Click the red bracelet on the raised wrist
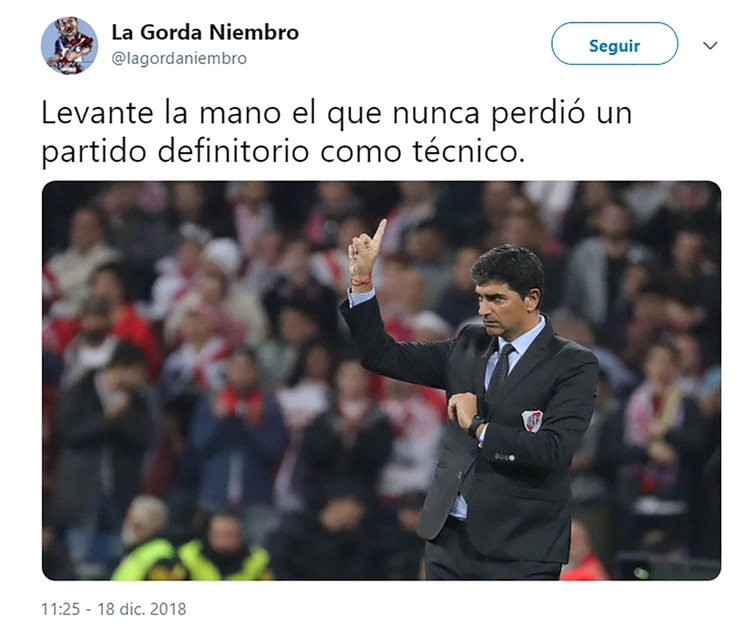Screen dimensions: 750x633 361,281
